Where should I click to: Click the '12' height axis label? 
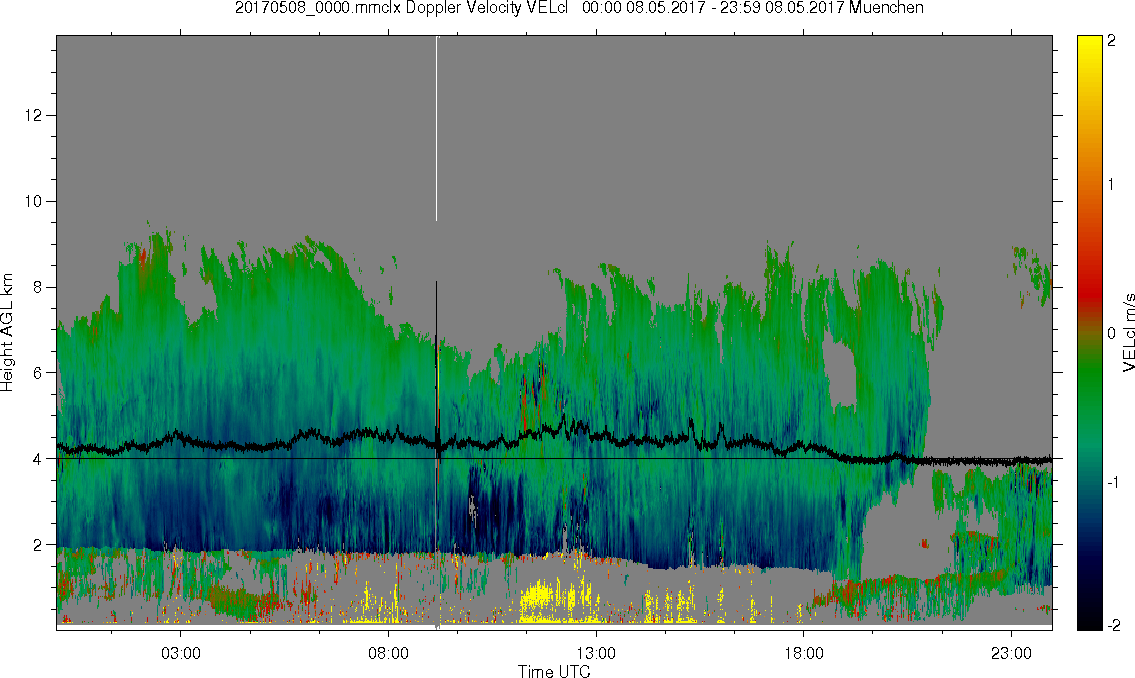point(33,116)
